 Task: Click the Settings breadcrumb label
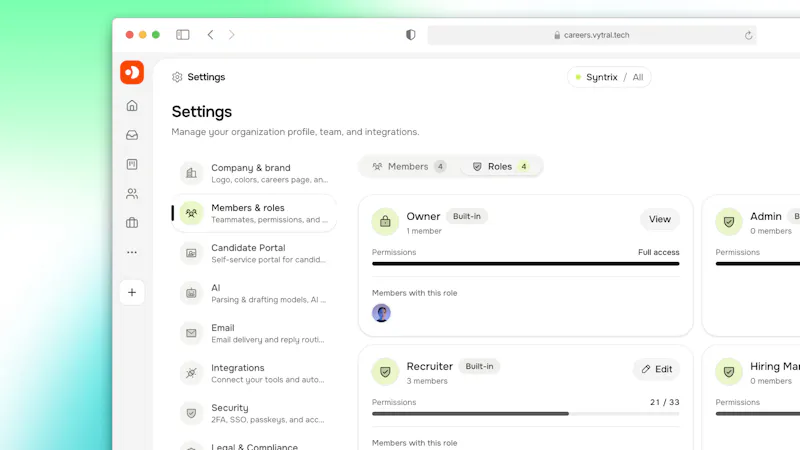206,77
